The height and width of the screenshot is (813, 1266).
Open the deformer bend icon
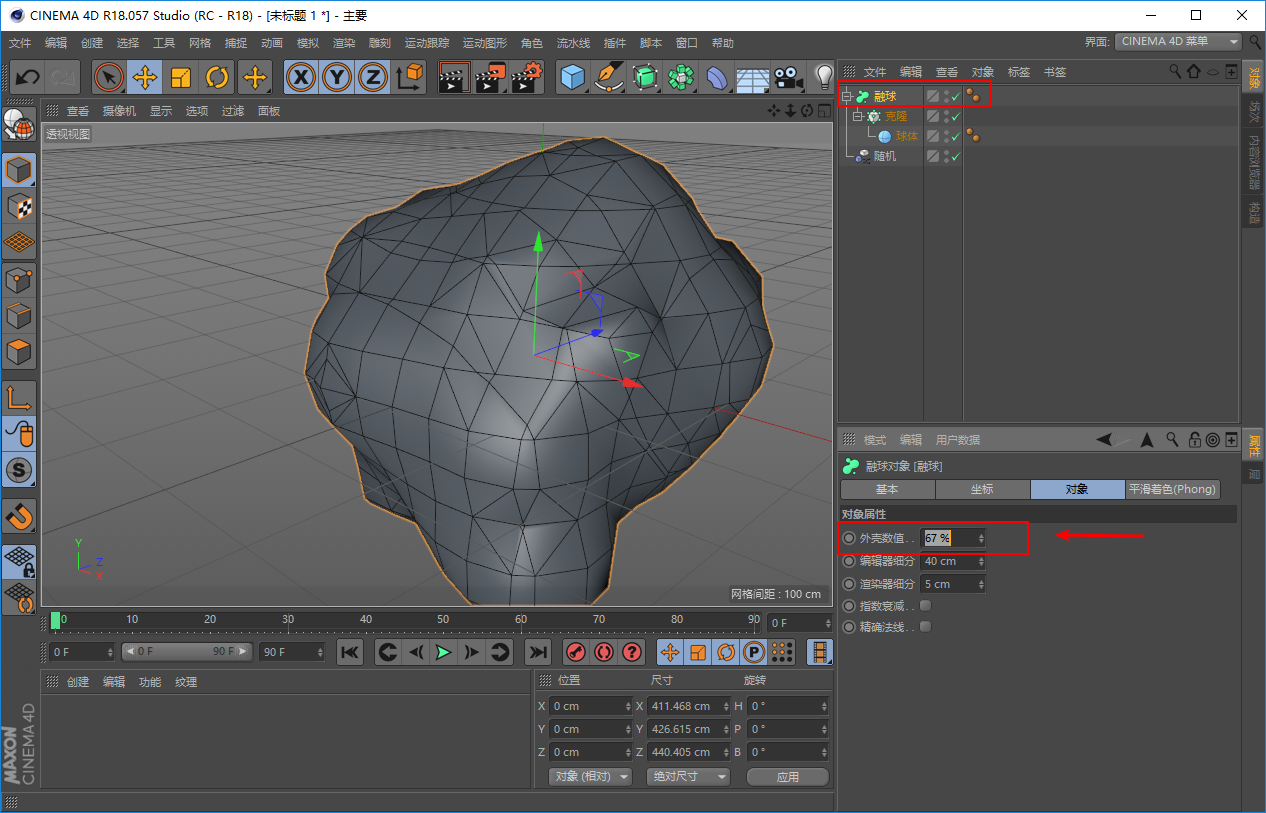point(717,77)
